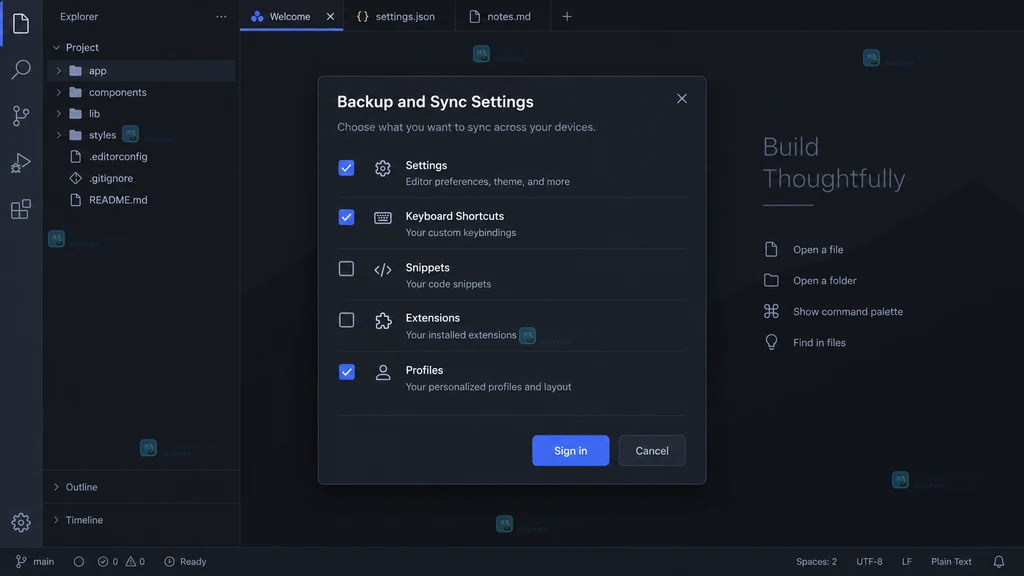The height and width of the screenshot is (576, 1024).
Task: Expand the app folder
Action: point(59,71)
